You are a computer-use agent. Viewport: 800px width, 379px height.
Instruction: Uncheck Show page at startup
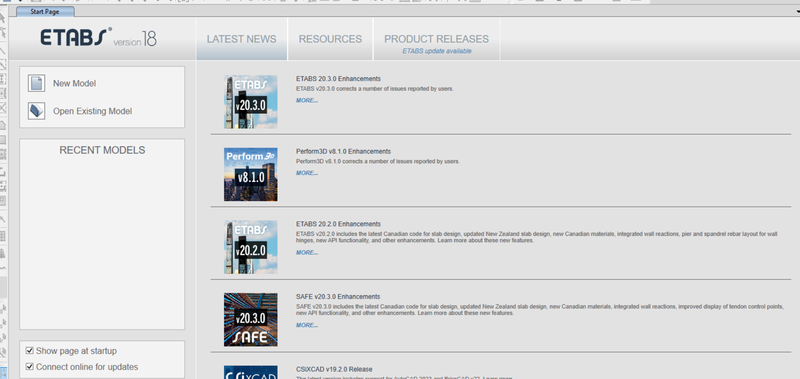click(30, 351)
